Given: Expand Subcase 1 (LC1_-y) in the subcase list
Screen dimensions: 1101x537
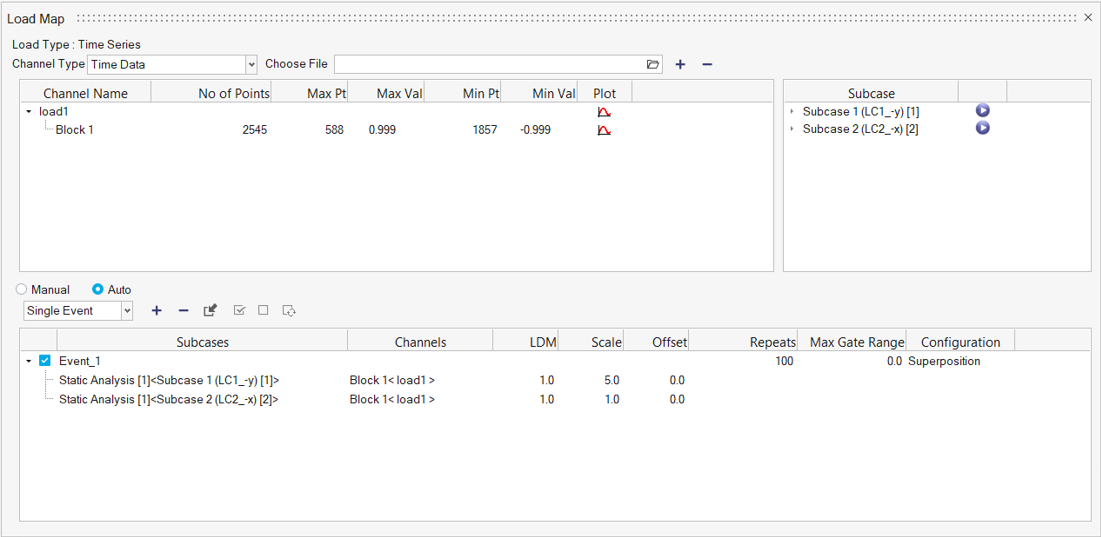Looking at the screenshot, I should pos(793,111).
